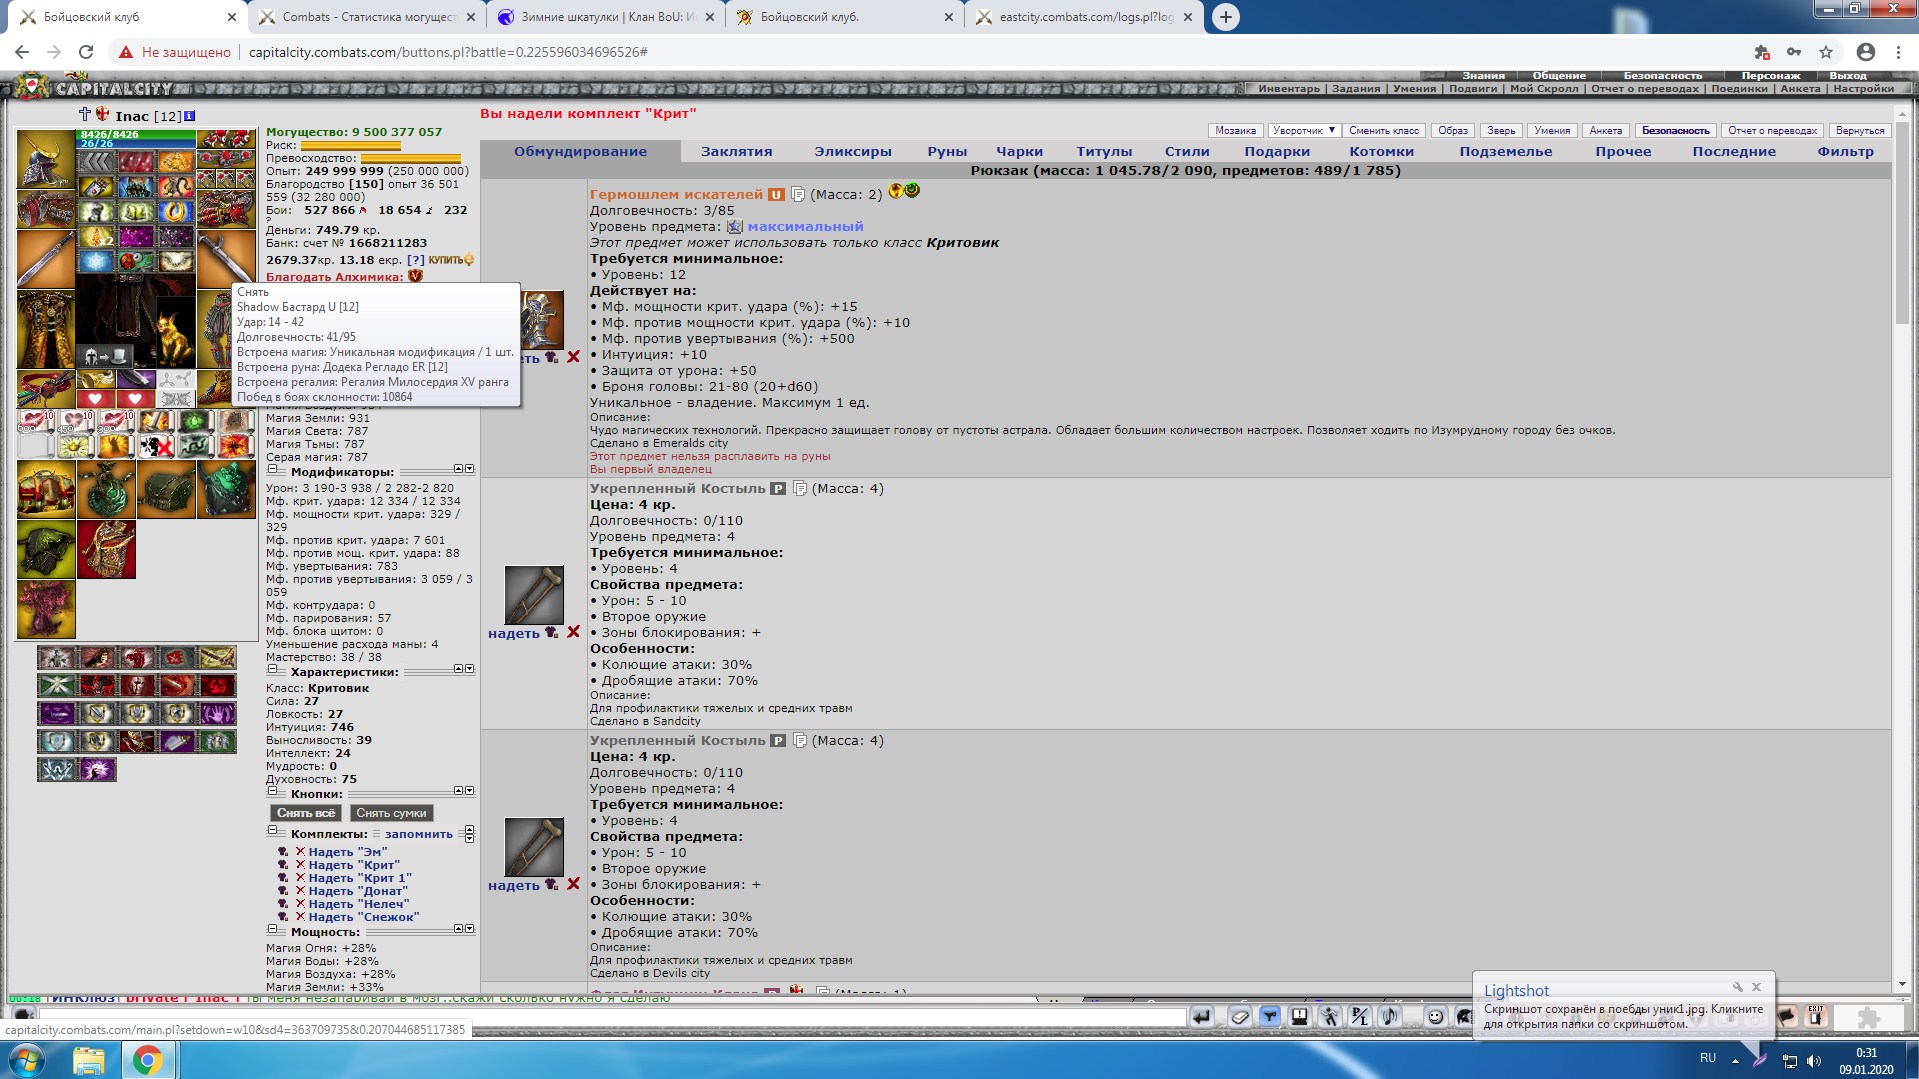Delete the set "Донат" with red X
This screenshot has width=1919, height=1079.
coord(299,890)
